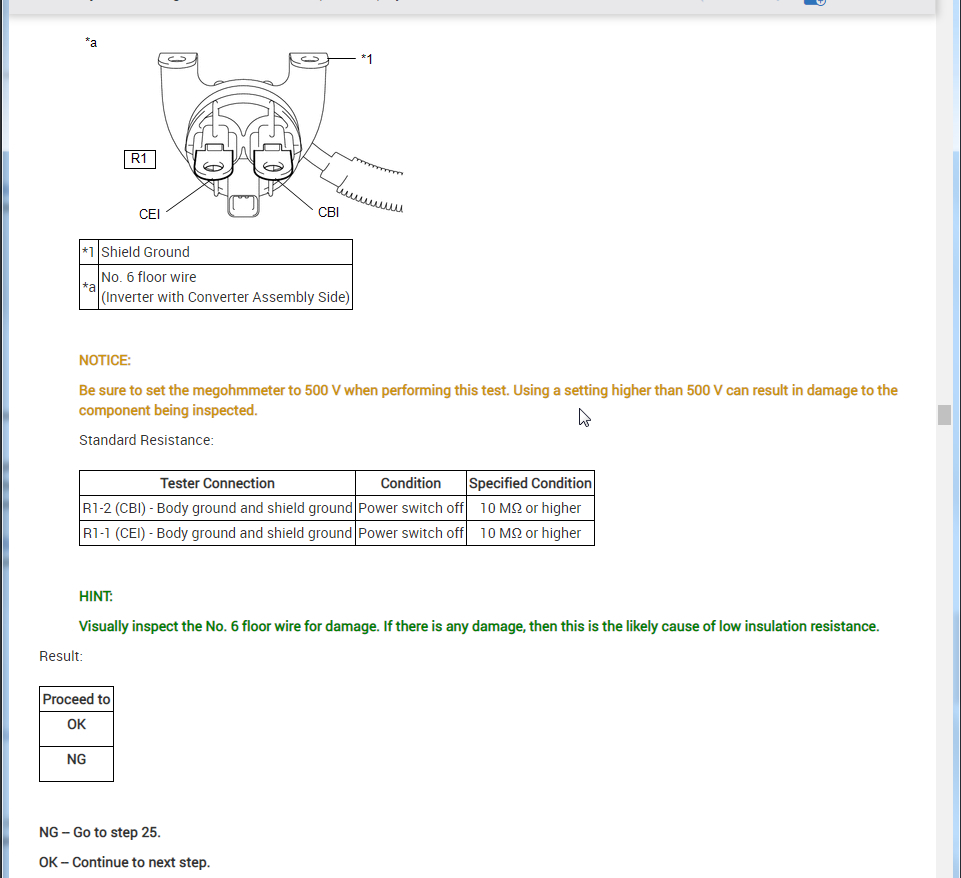Viewport: 961px width, 878px height.
Task: Click Power switch off in the CEI row
Action: (411, 533)
